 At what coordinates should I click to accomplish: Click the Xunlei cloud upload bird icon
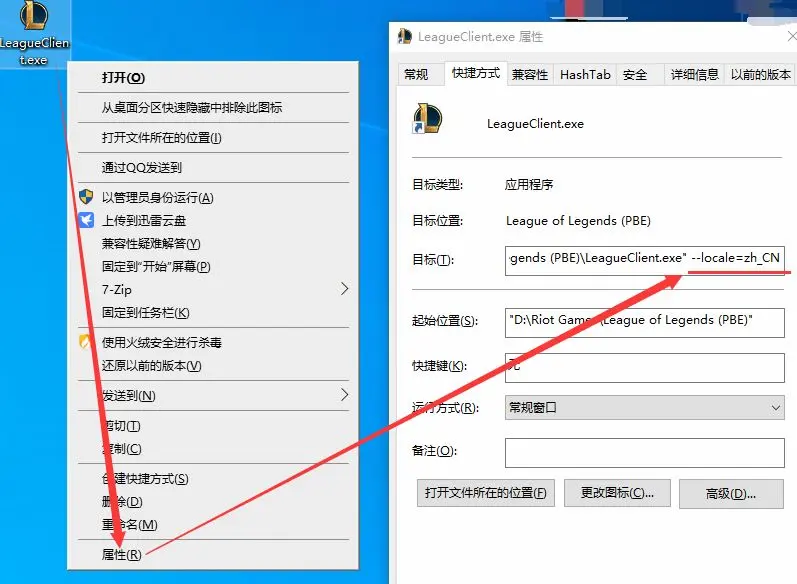click(x=86, y=220)
